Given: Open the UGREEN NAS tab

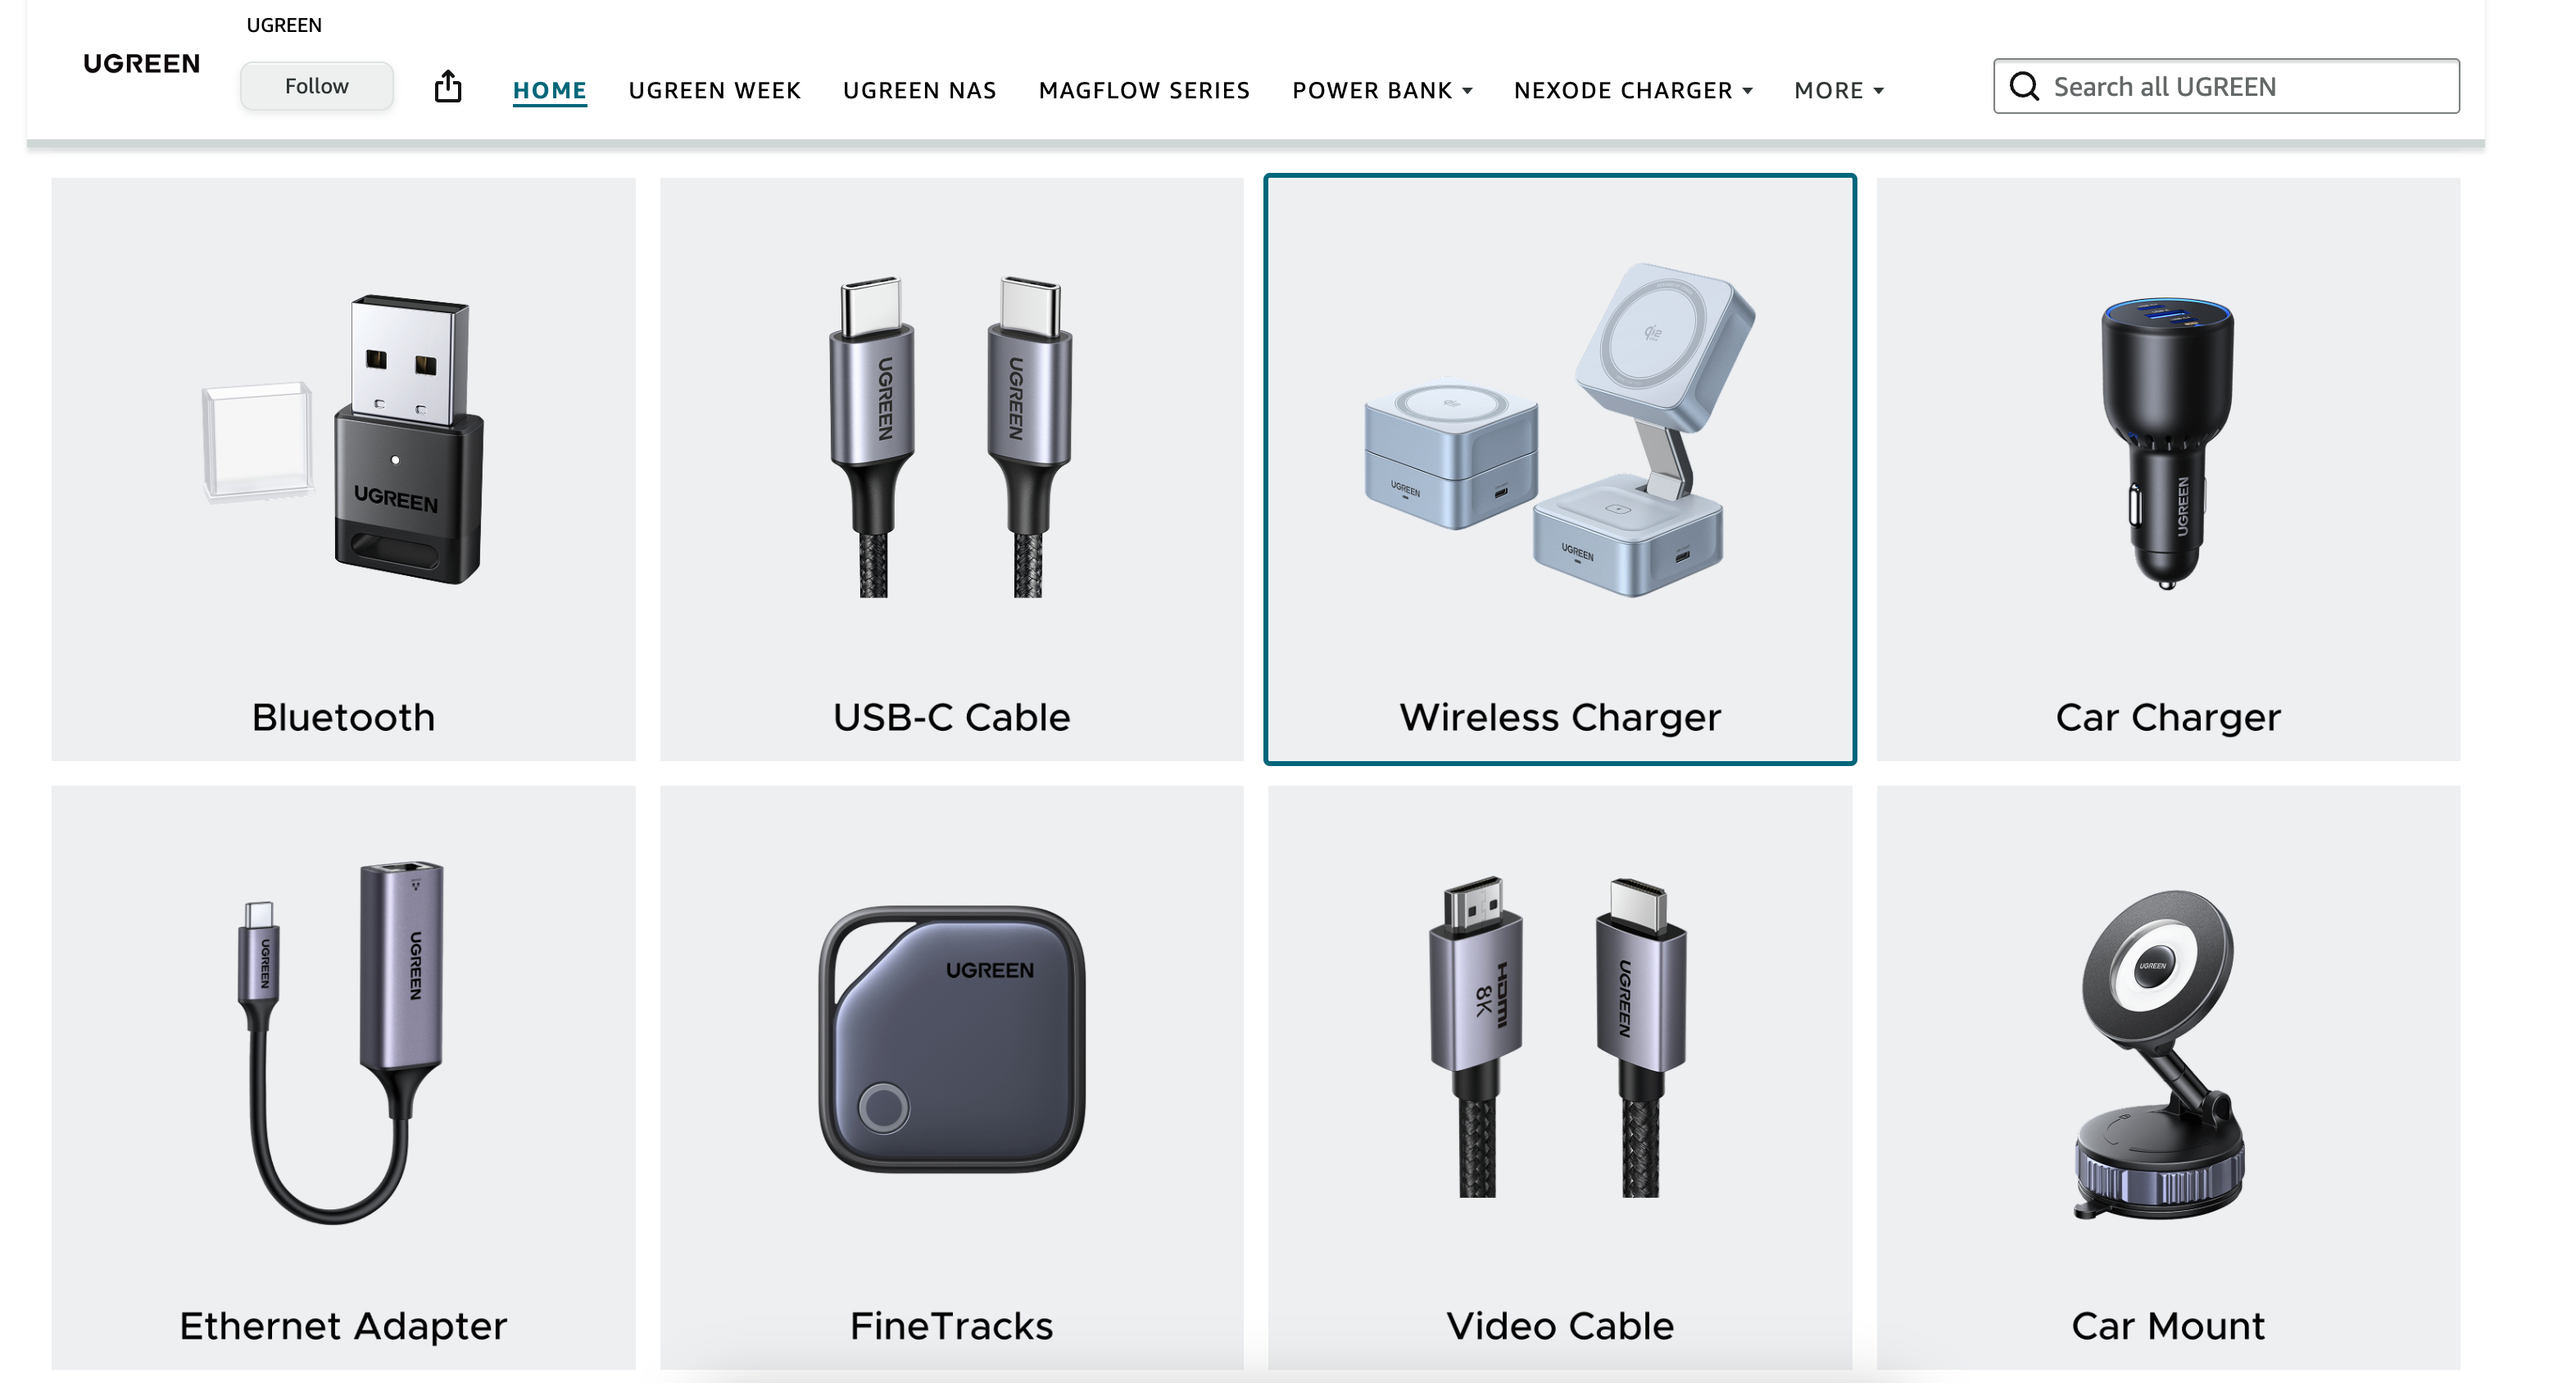Looking at the screenshot, I should [x=920, y=90].
